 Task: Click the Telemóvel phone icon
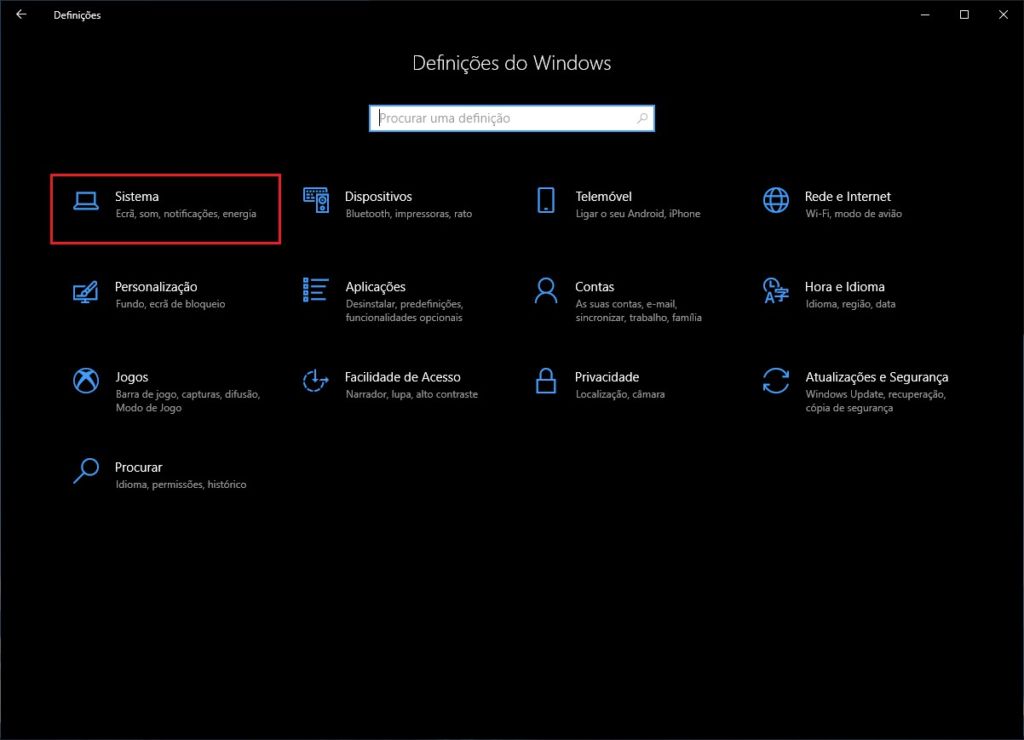tap(546, 200)
